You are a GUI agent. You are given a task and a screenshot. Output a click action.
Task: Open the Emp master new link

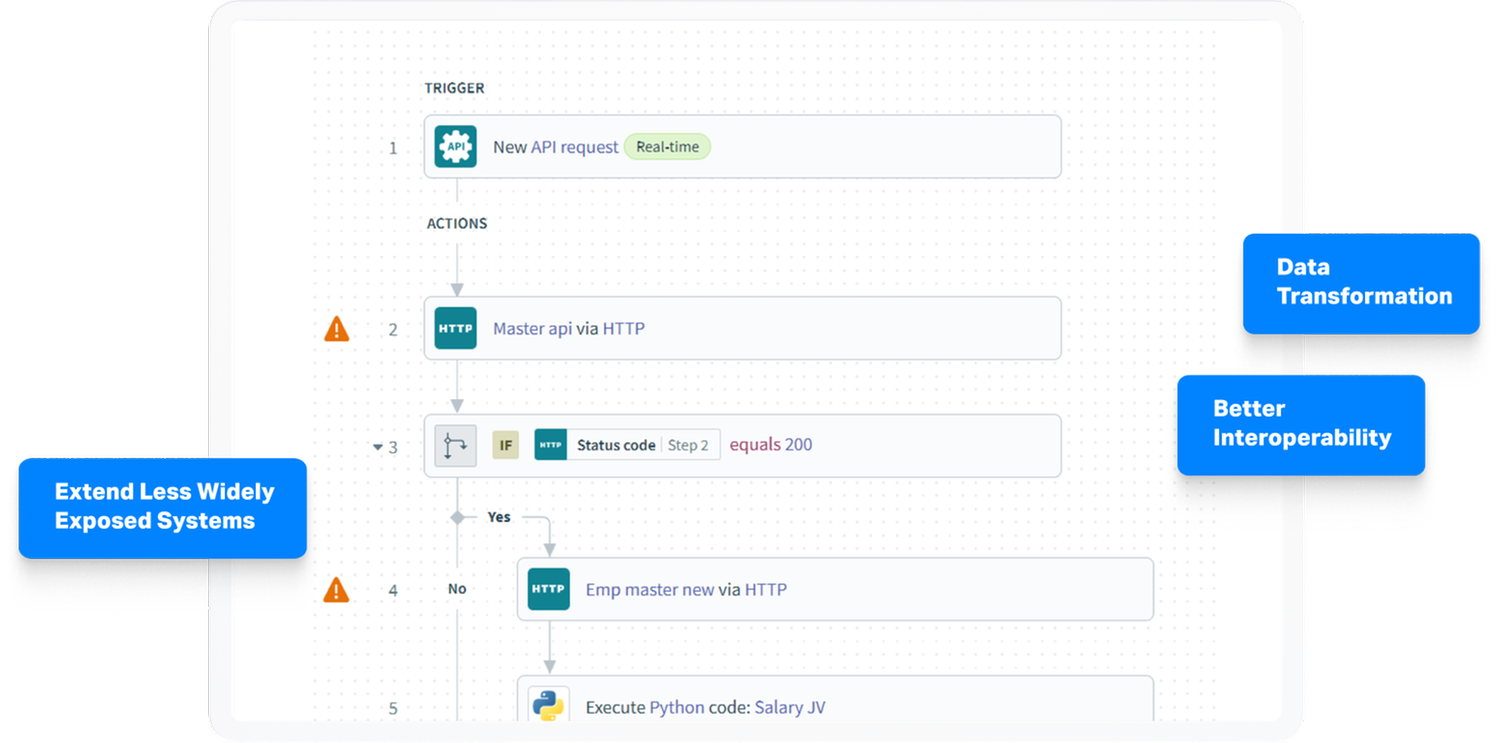[x=649, y=590]
